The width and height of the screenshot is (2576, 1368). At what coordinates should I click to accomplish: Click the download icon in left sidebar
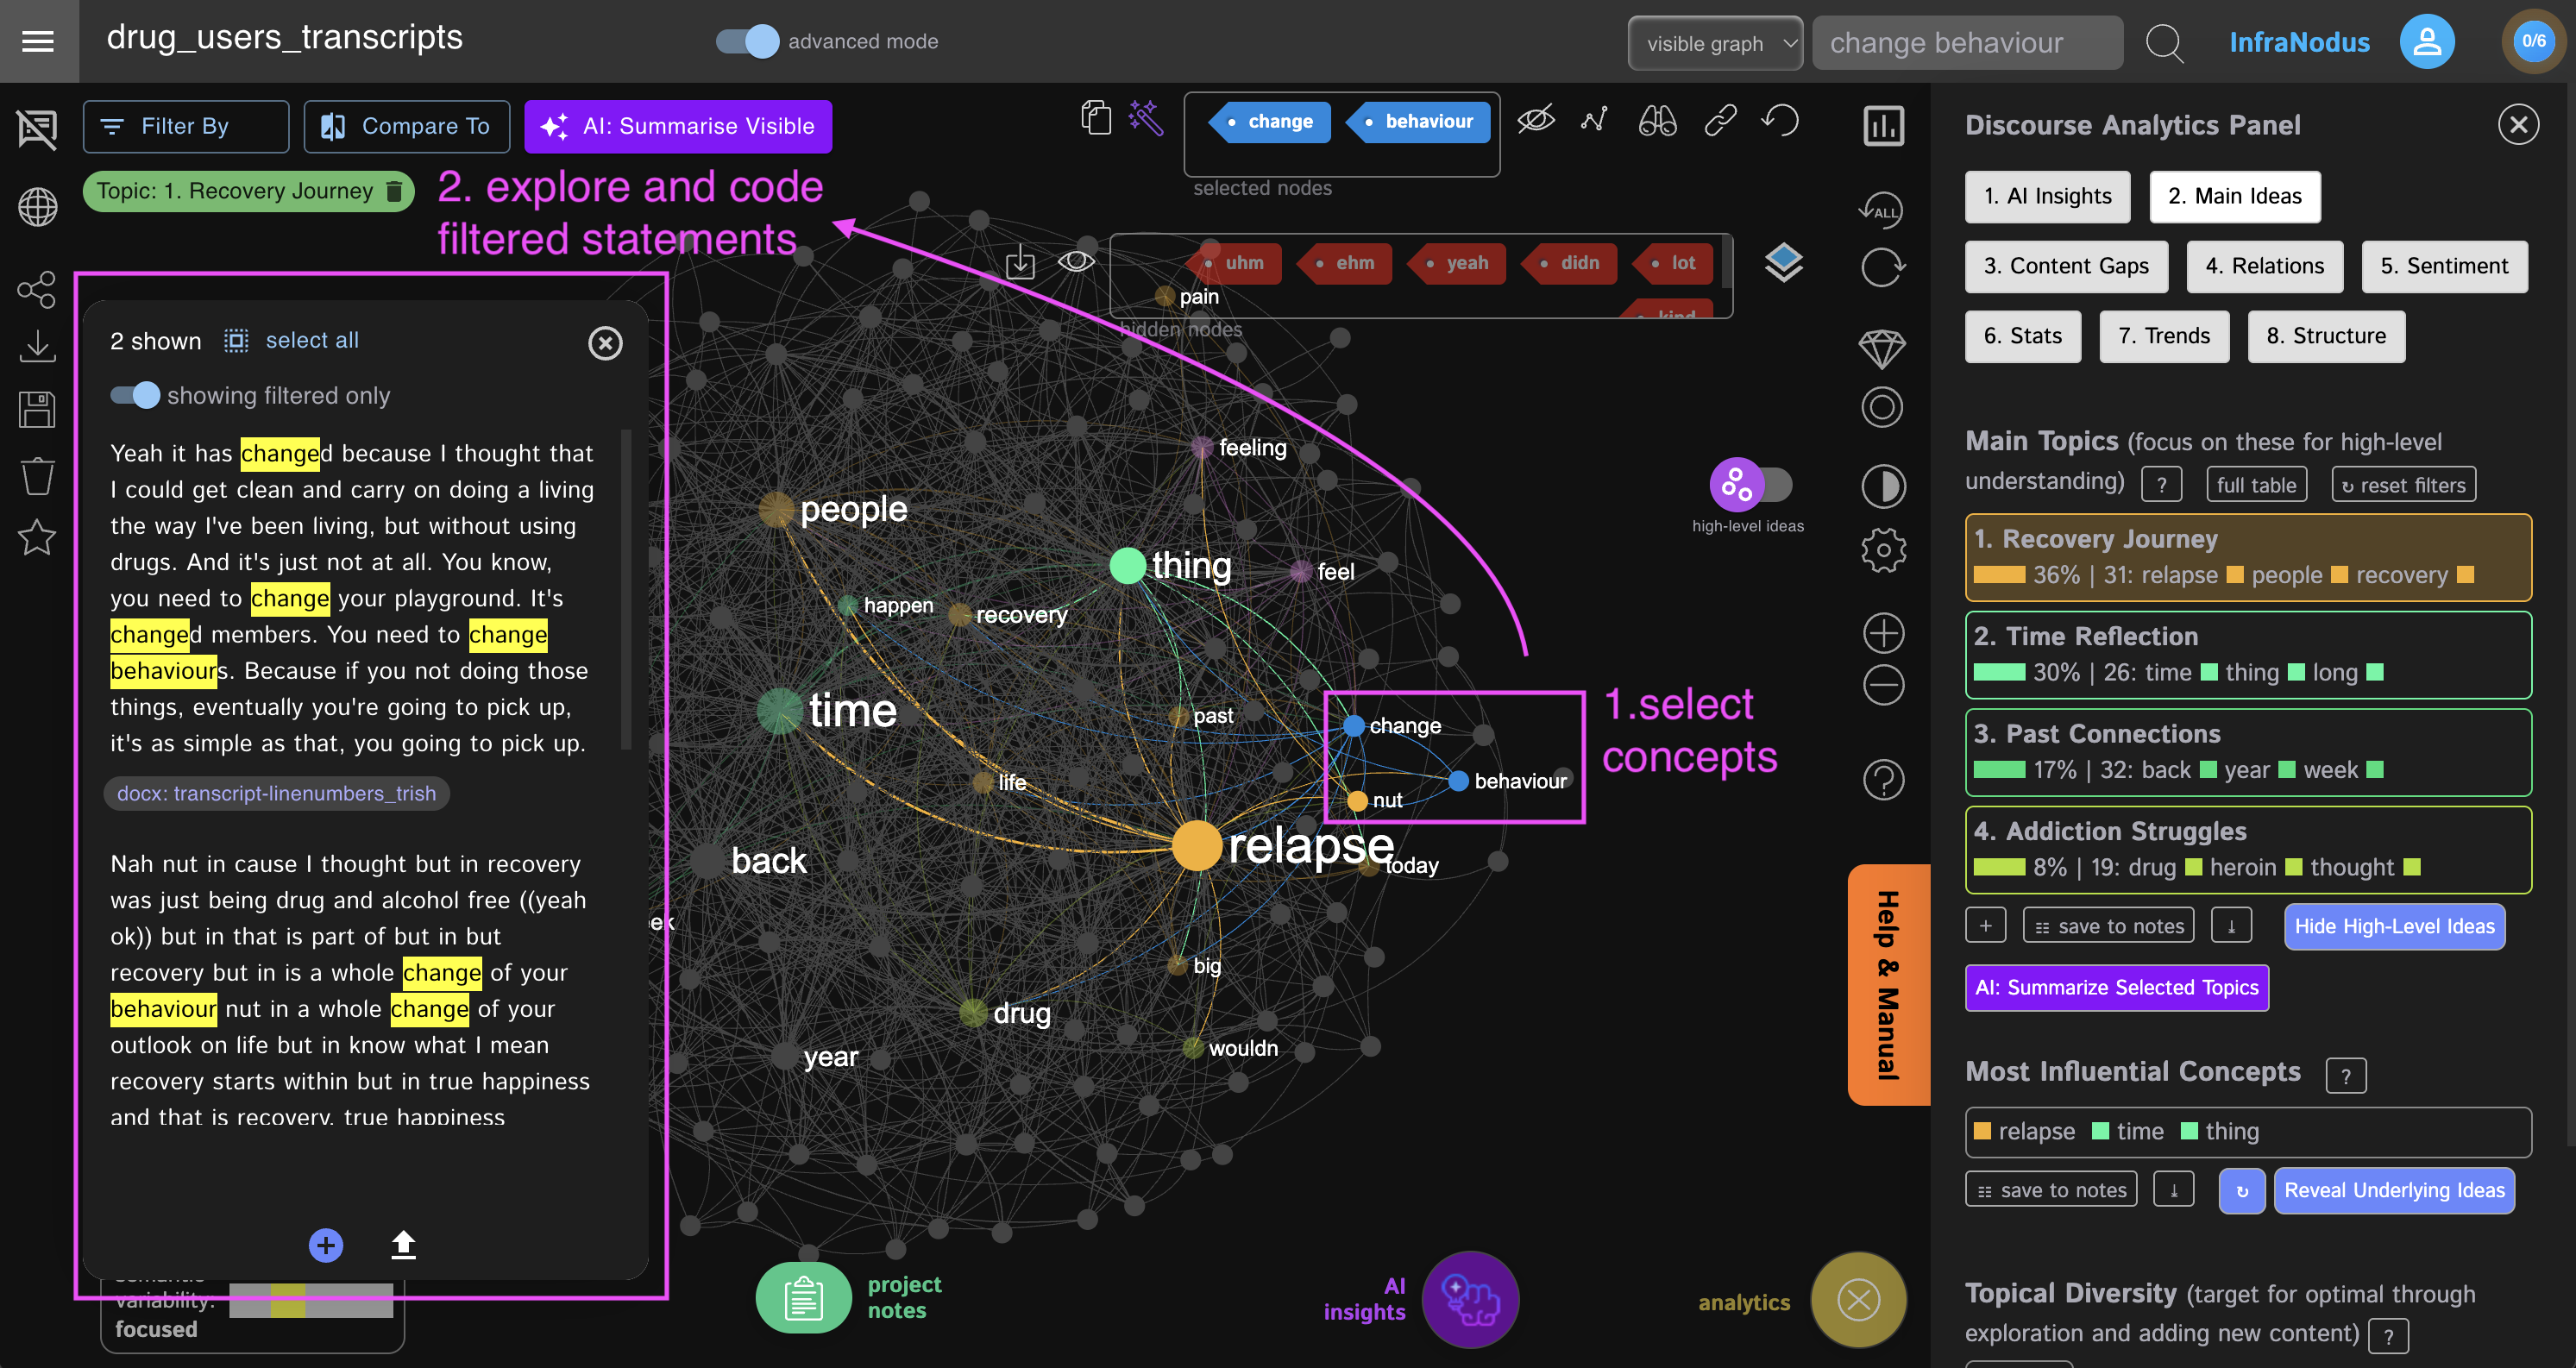coord(37,348)
